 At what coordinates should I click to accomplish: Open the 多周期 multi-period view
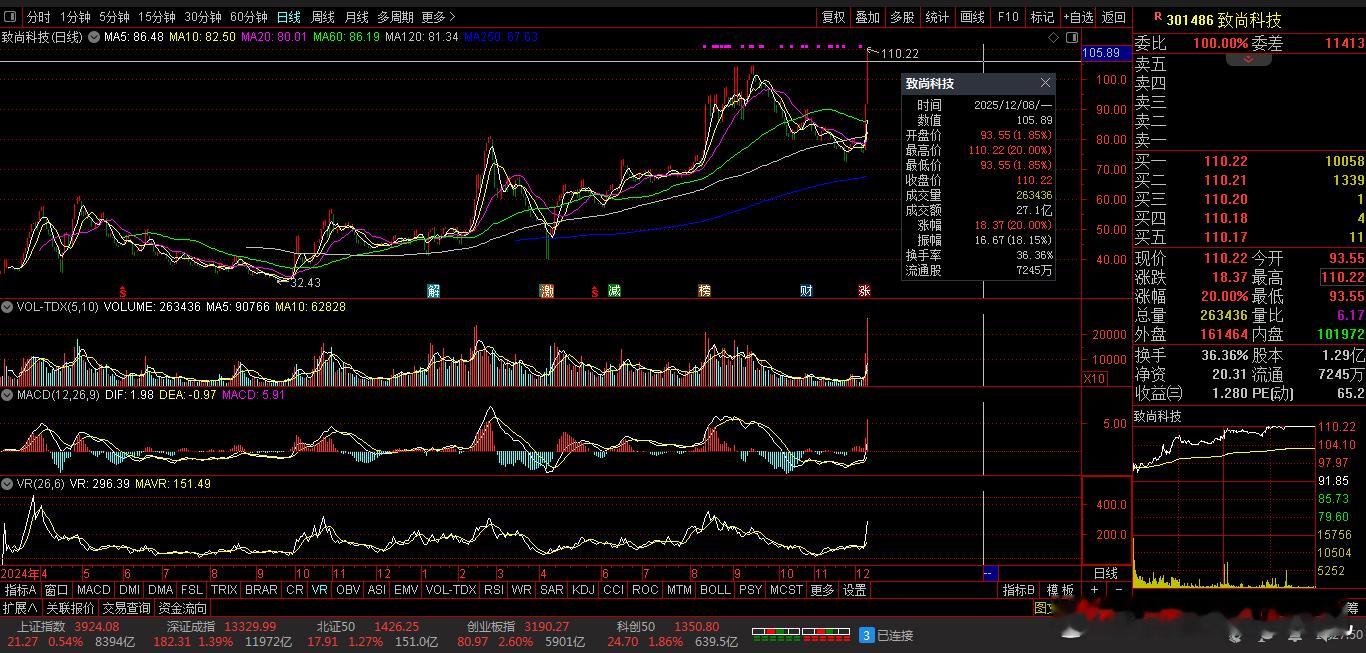click(x=395, y=17)
